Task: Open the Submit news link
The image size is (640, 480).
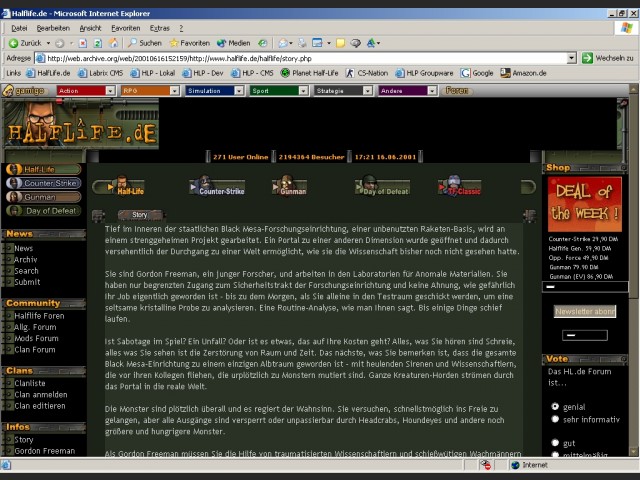Action: [x=27, y=282]
